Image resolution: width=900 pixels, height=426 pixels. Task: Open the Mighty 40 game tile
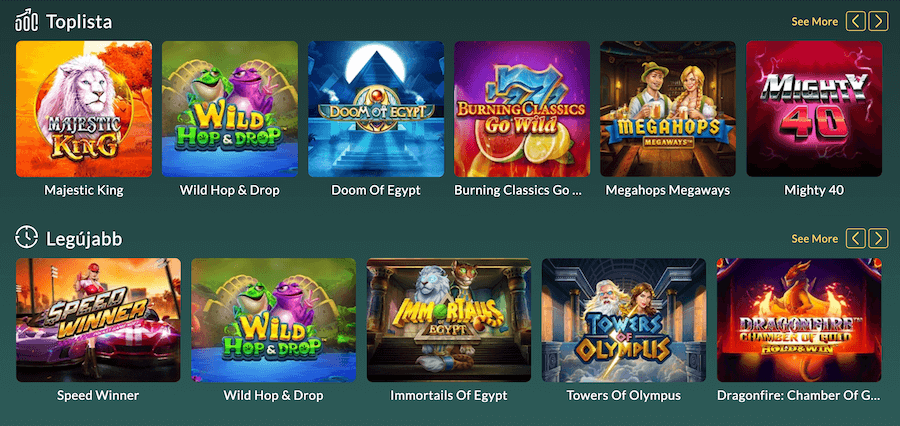pos(814,109)
